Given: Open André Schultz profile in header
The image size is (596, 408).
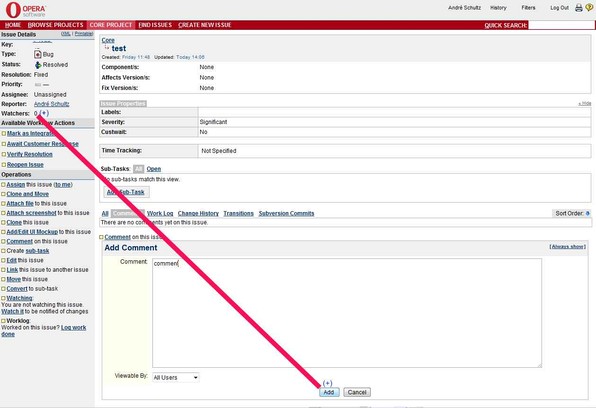Looking at the screenshot, I should click(x=464, y=8).
